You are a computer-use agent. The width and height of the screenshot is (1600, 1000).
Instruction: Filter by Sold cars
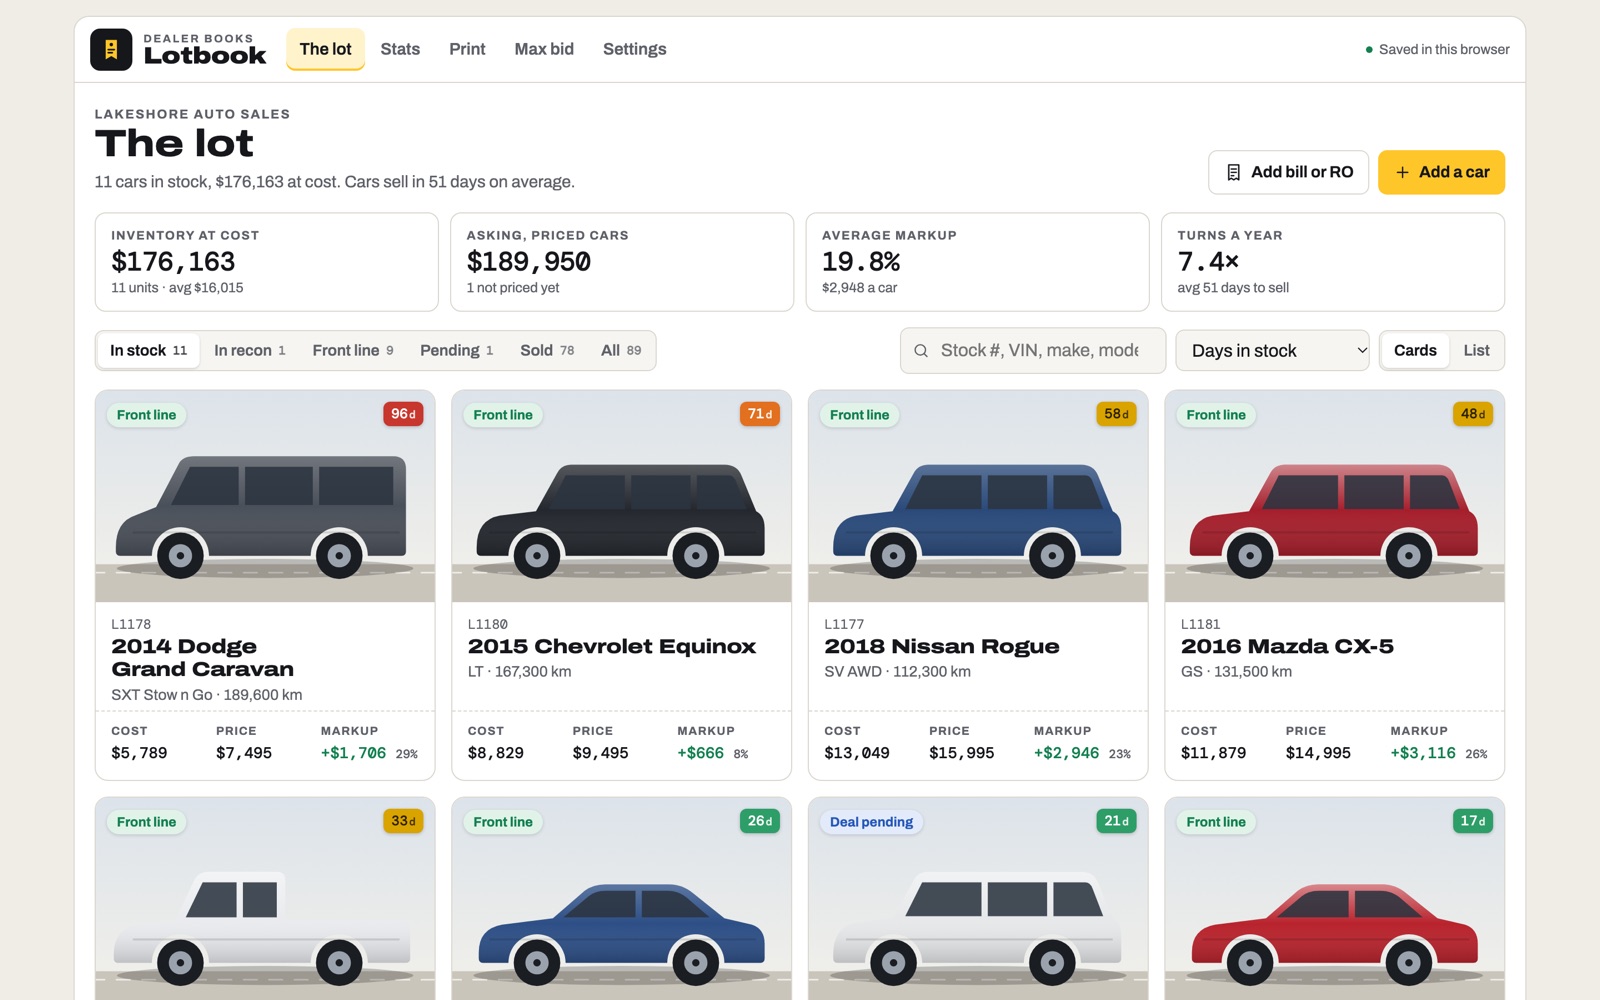[x=547, y=350]
